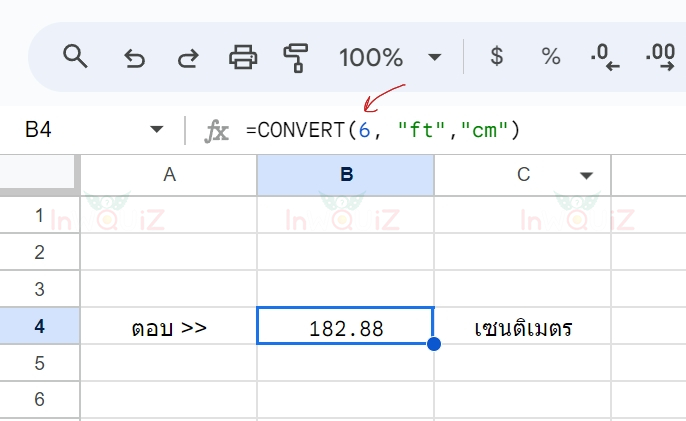Select column A header
The width and height of the screenshot is (686, 421).
pyautogui.click(x=169, y=175)
